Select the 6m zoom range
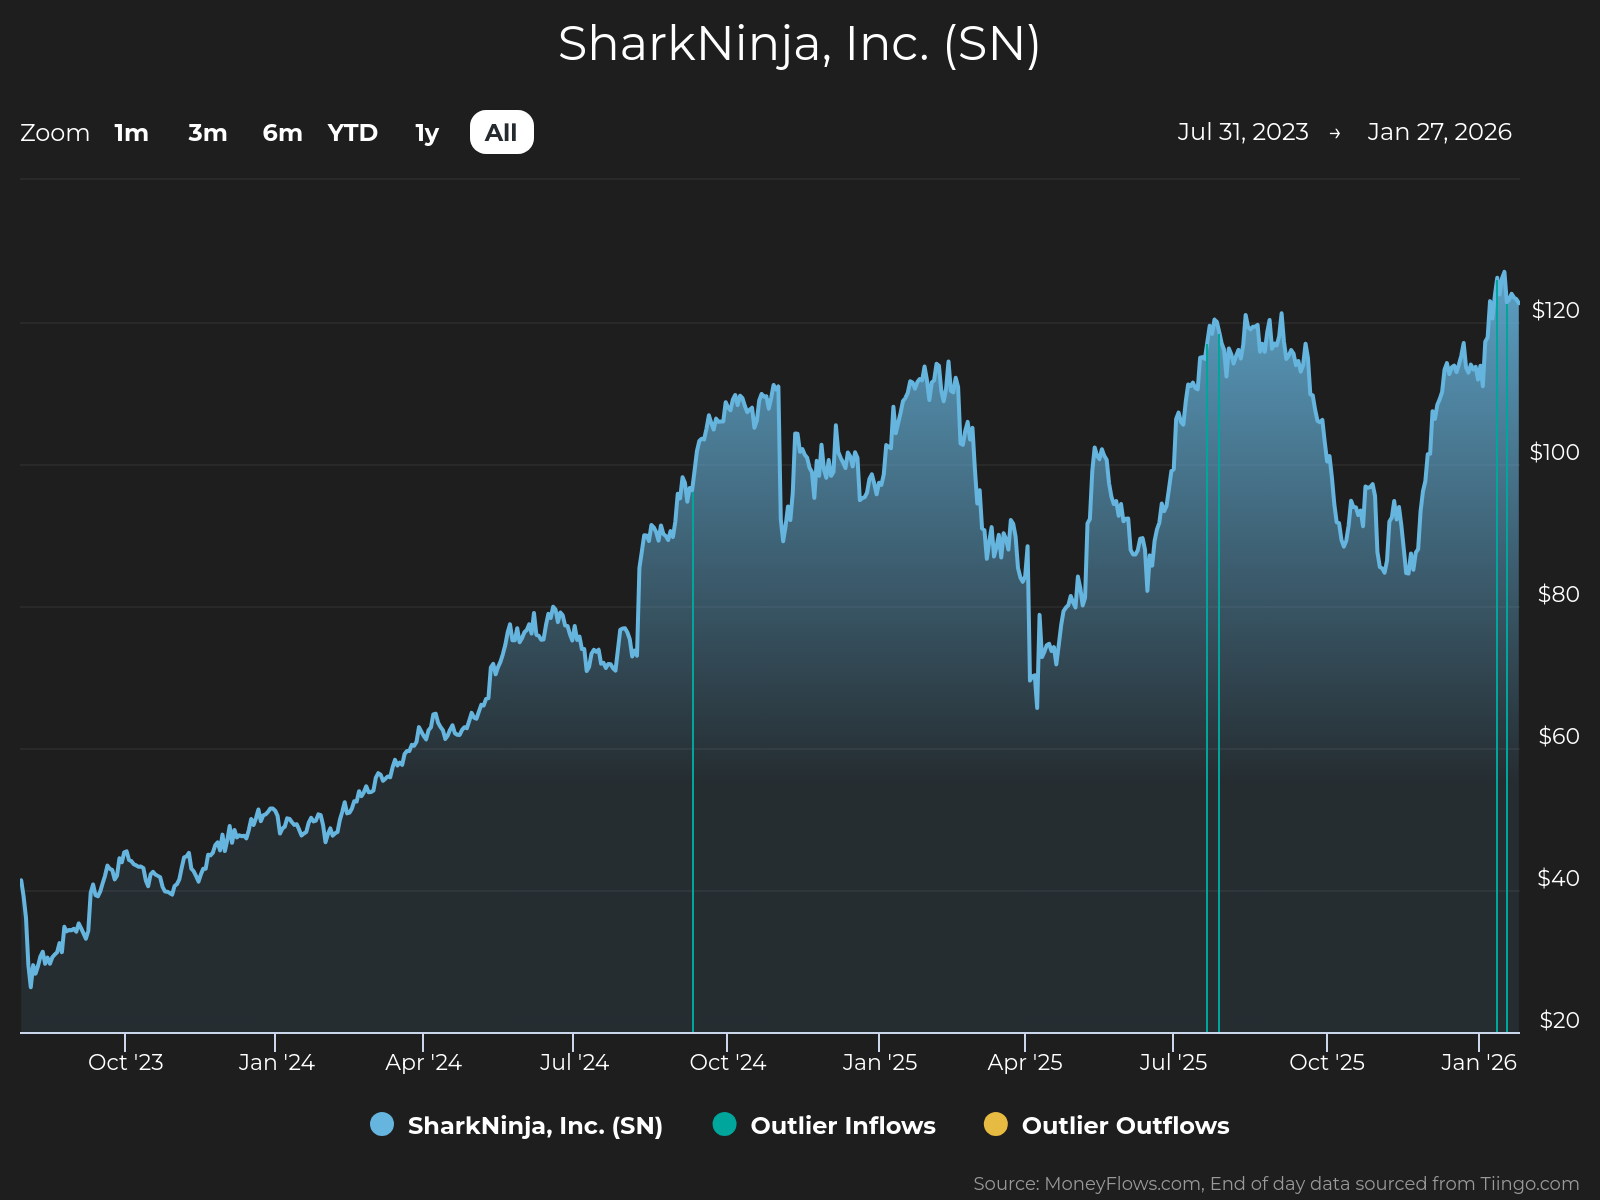Screen dimensions: 1600x1200 pos(282,133)
